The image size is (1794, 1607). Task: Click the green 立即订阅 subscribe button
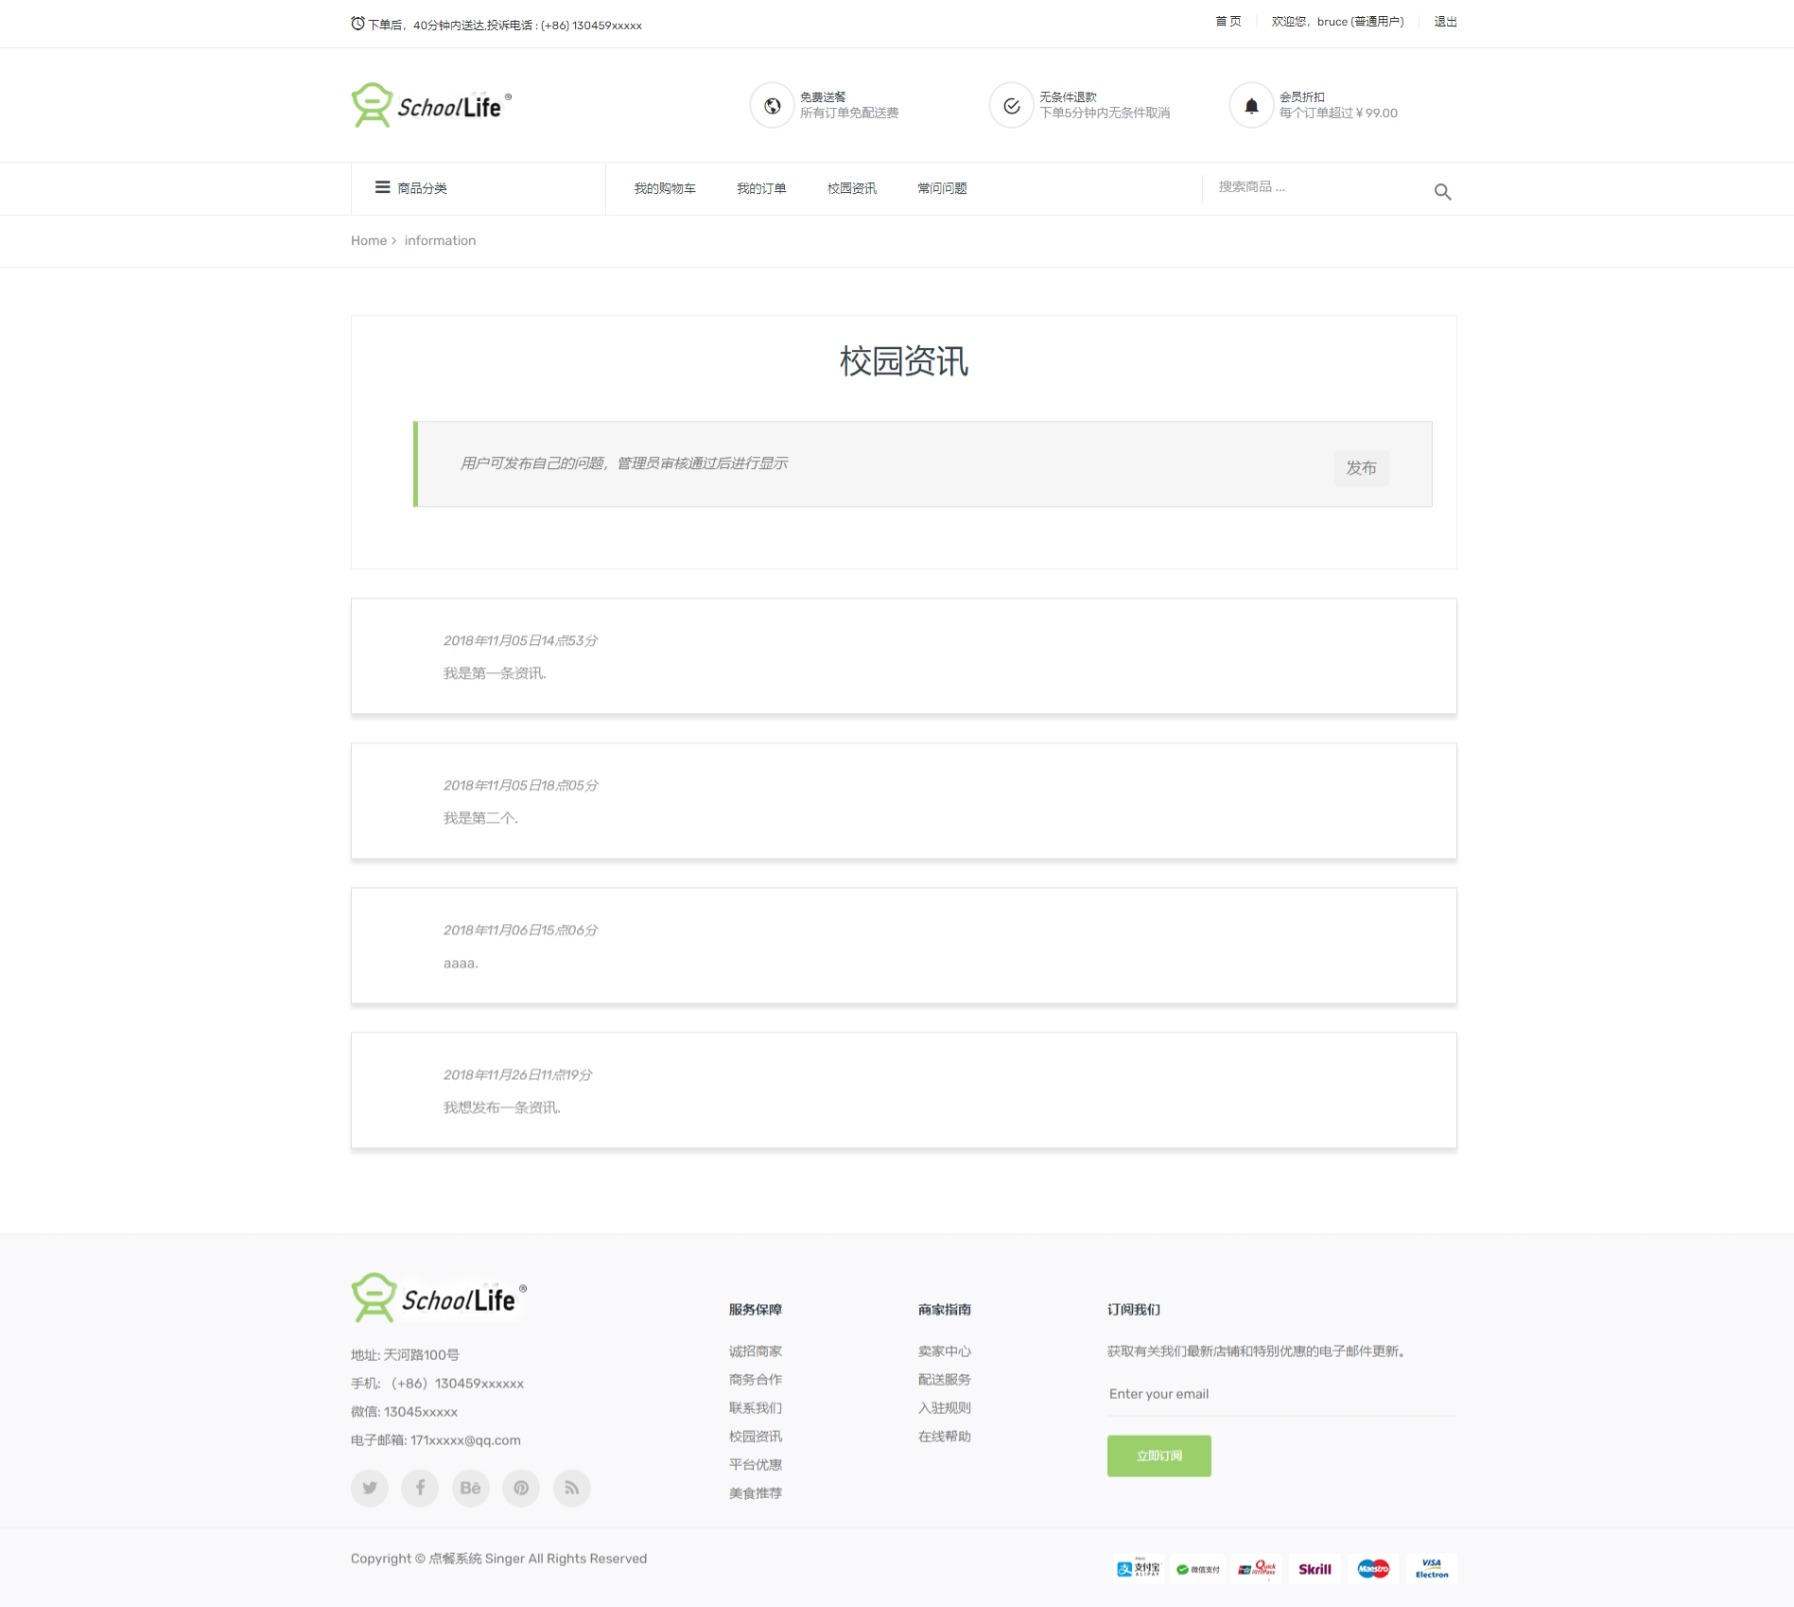(x=1158, y=1455)
